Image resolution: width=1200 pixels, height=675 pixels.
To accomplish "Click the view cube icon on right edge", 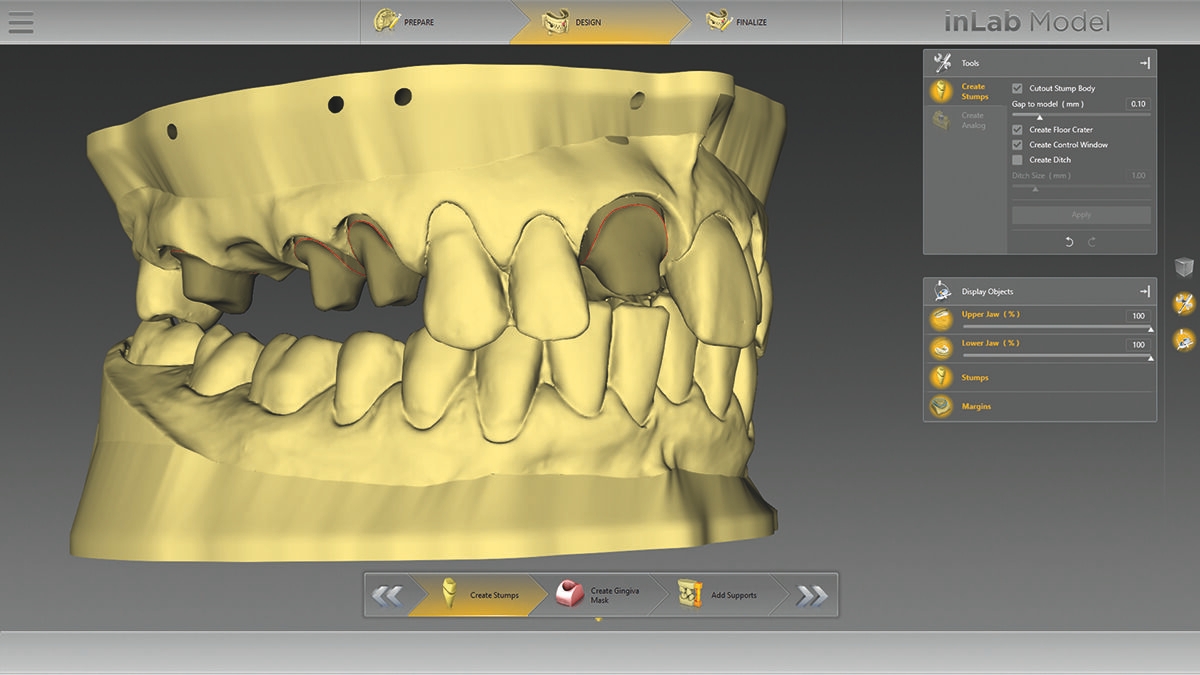I will 1184,267.
